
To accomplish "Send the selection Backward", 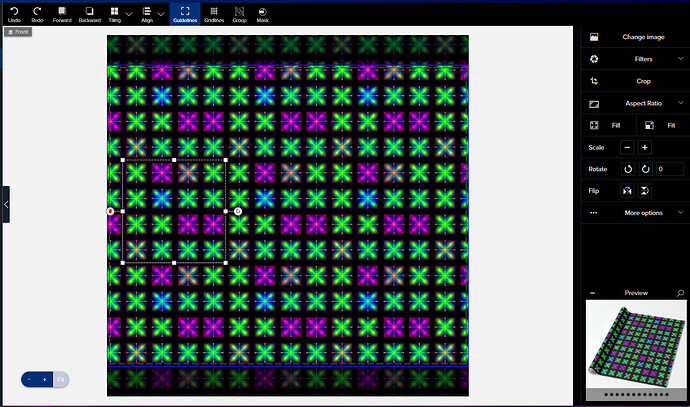I will (x=89, y=14).
